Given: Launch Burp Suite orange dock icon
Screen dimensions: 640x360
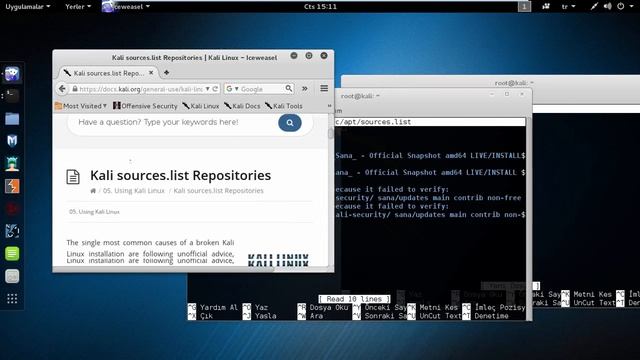Looking at the screenshot, I should coord(12,186).
